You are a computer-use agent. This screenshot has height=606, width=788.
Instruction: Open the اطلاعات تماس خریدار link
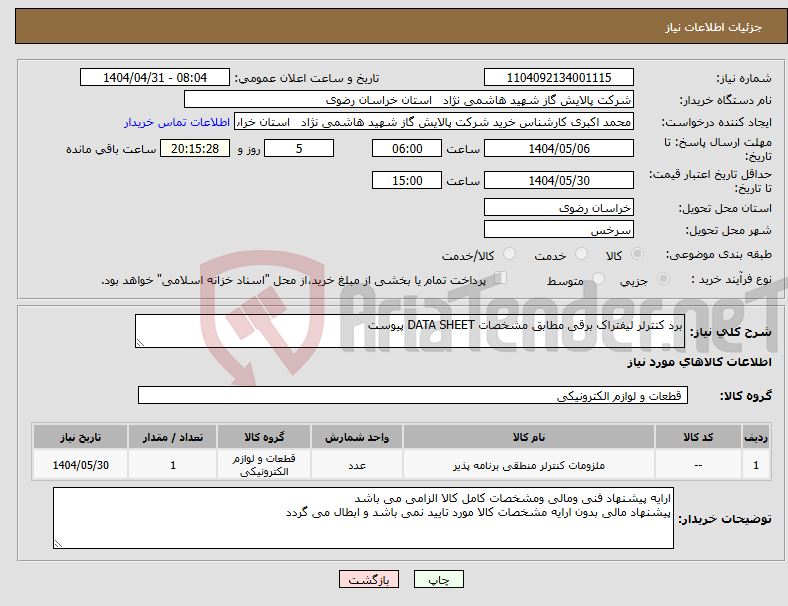click(177, 122)
